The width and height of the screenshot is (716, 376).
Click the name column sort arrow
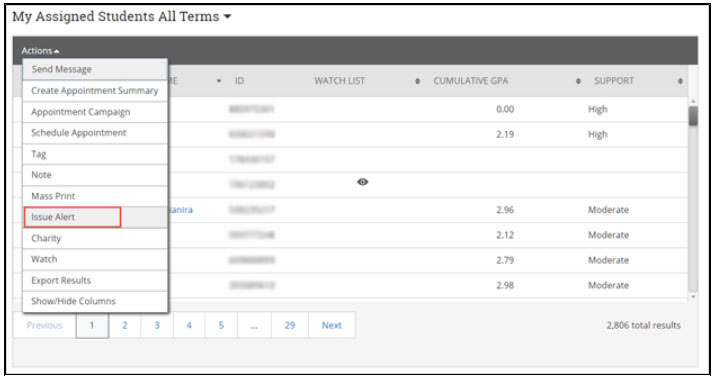coord(219,81)
